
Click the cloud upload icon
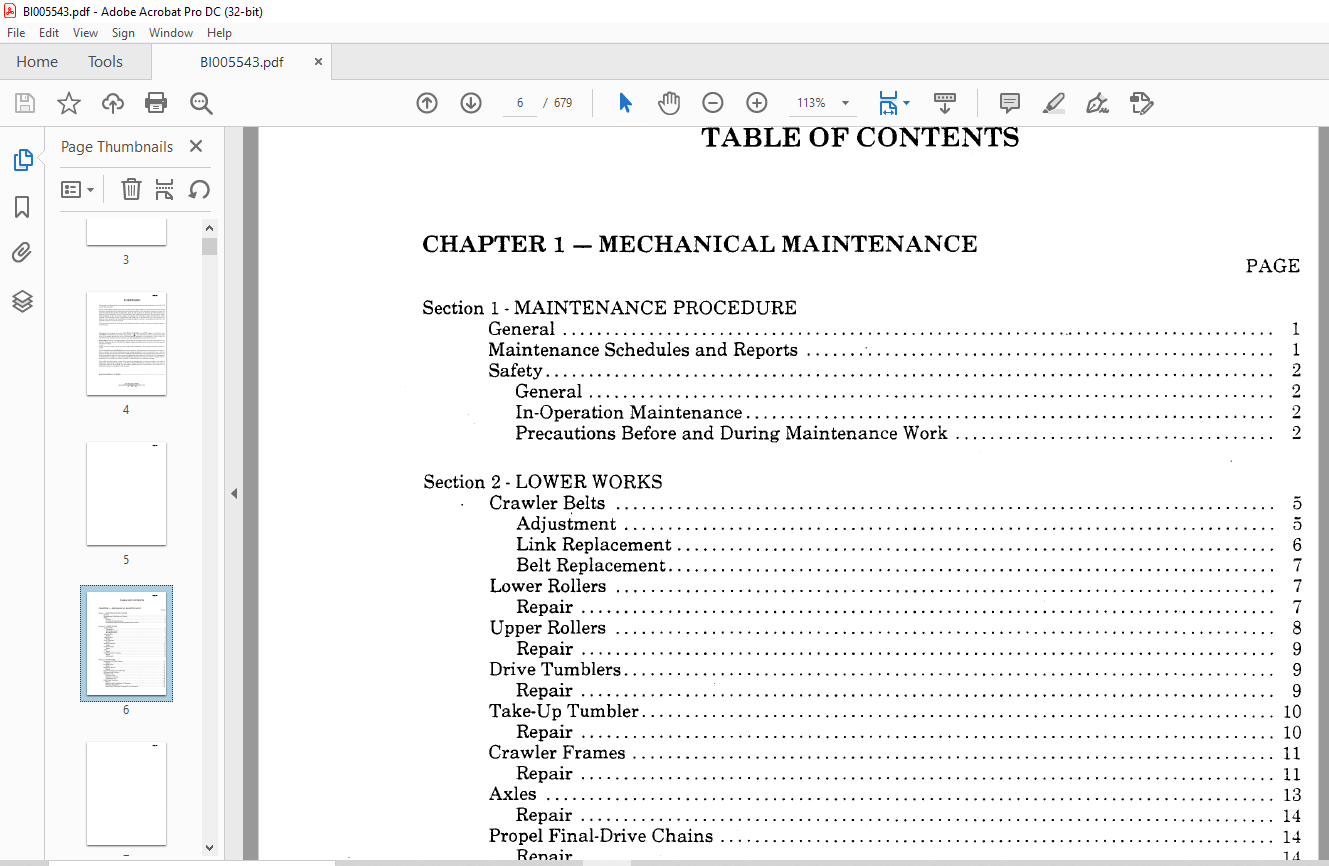[113, 103]
